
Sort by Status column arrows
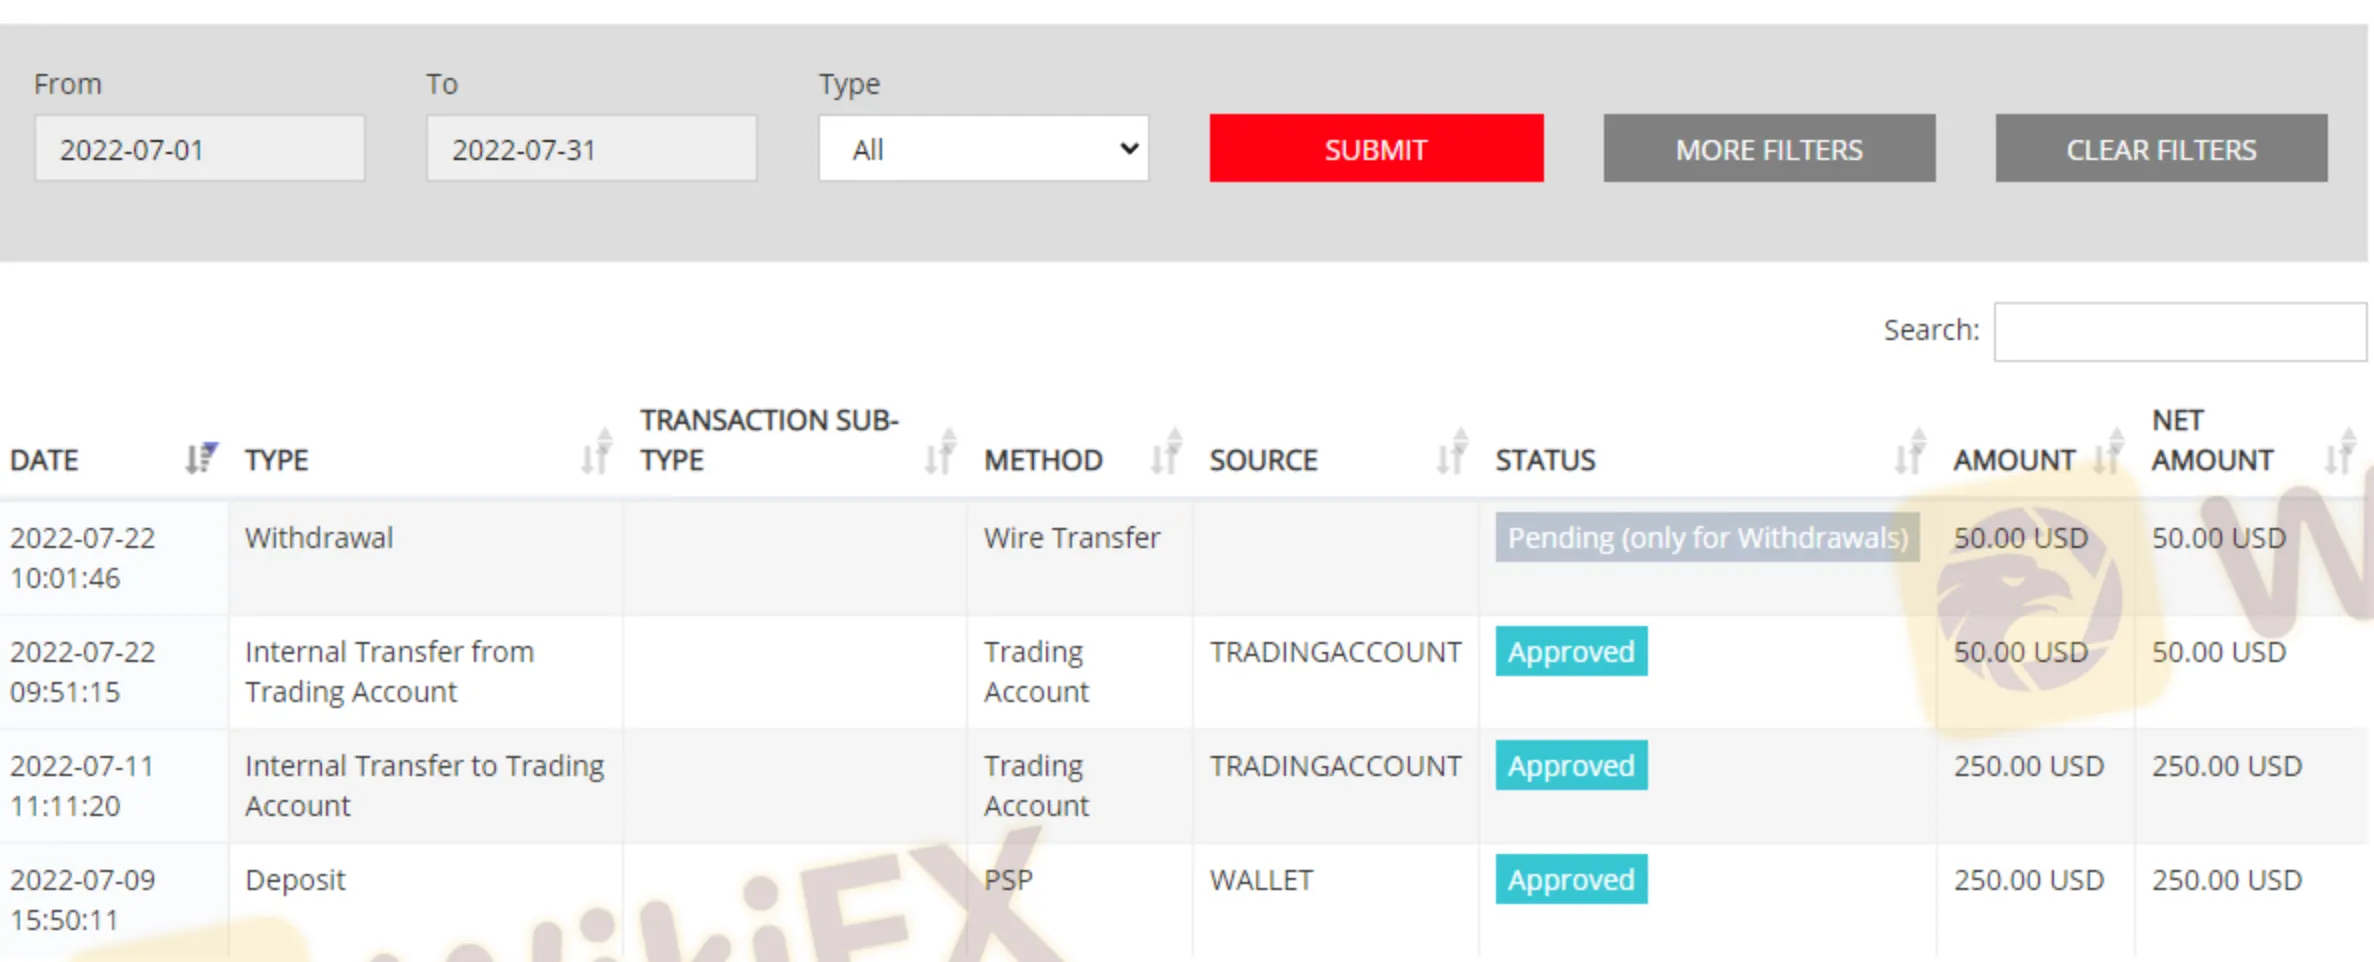pyautogui.click(x=1909, y=452)
